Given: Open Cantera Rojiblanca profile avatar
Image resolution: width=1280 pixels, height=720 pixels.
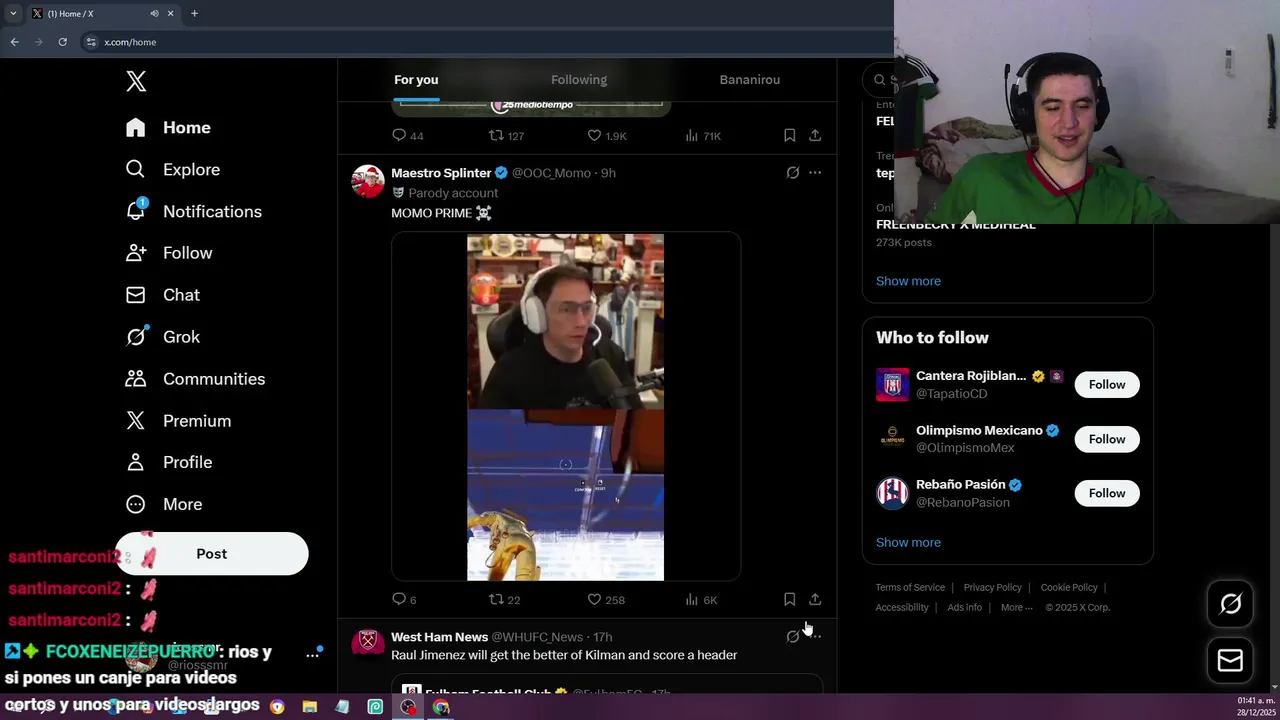Looking at the screenshot, I should point(893,385).
